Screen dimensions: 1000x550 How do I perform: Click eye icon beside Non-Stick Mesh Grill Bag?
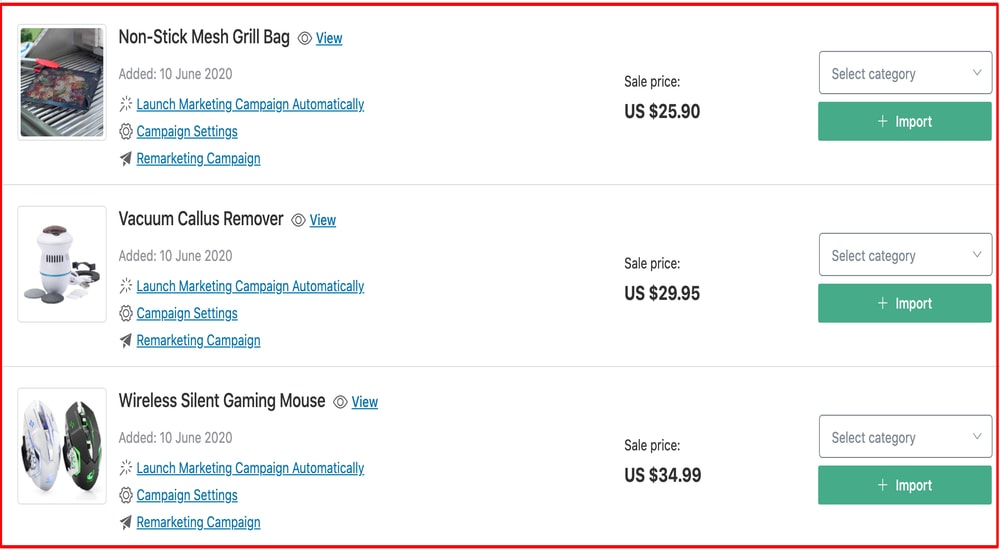pos(305,39)
